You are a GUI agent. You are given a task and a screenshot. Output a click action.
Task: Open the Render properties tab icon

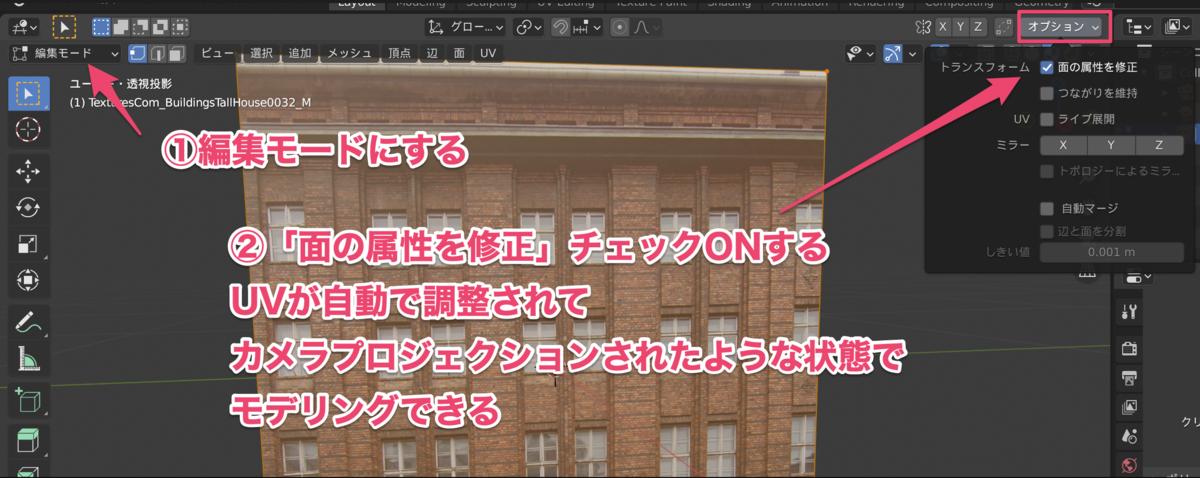(x=1131, y=349)
